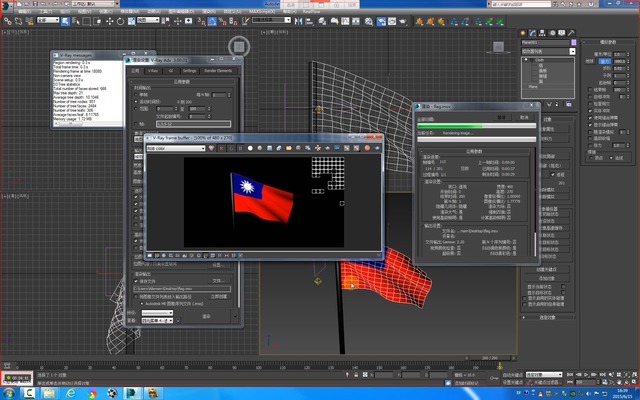The width and height of the screenshot is (640, 400).
Task: Click the Plane001 object name field
Action: click(545, 42)
